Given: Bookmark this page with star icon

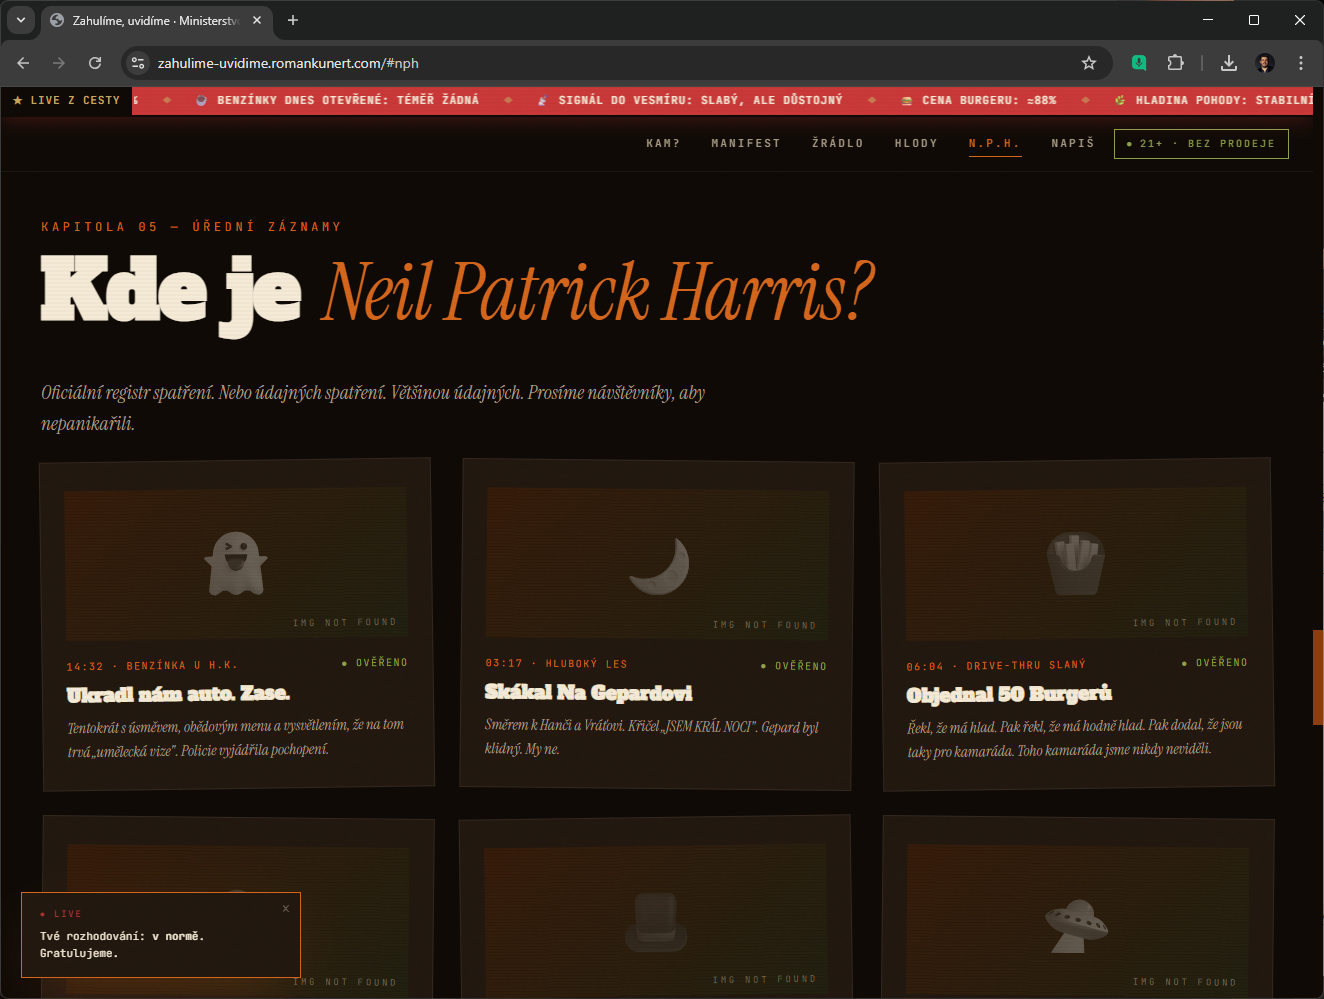Looking at the screenshot, I should (x=1089, y=63).
